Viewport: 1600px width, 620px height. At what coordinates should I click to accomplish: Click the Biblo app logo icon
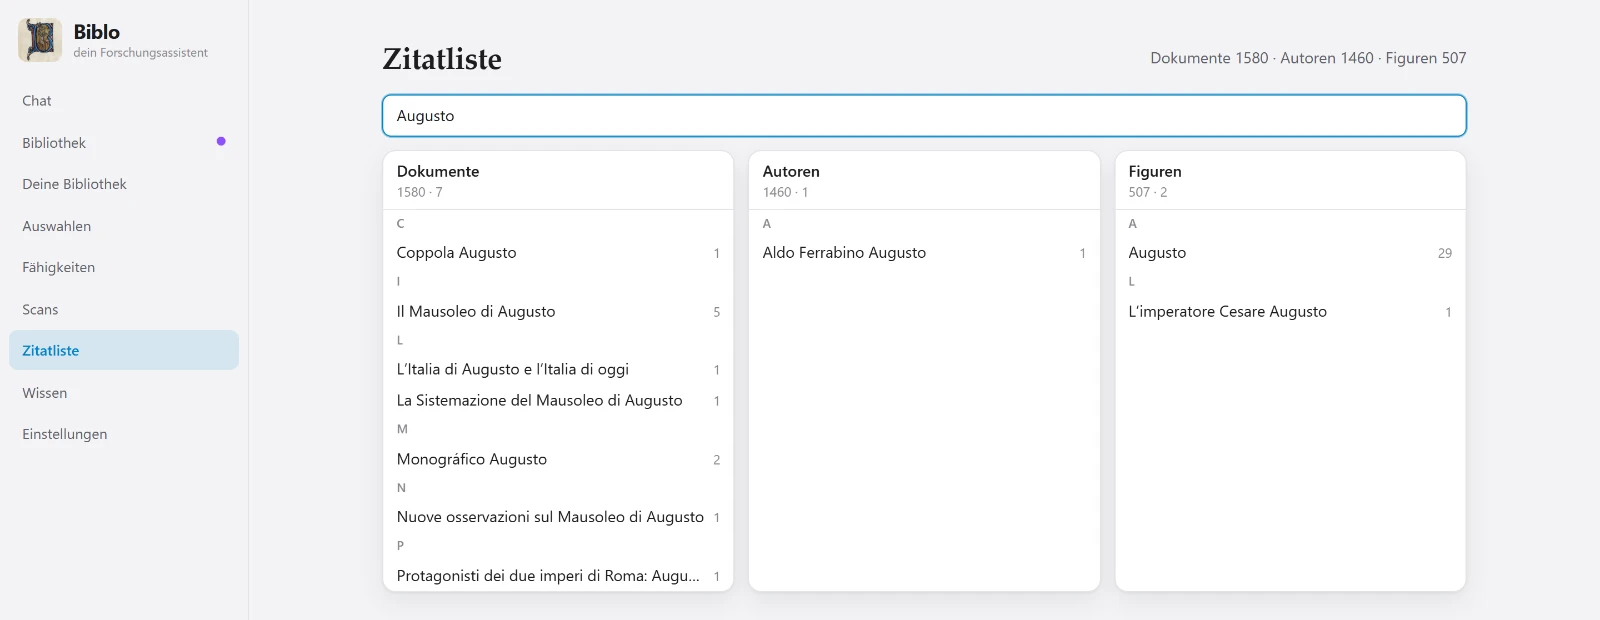tap(40, 40)
